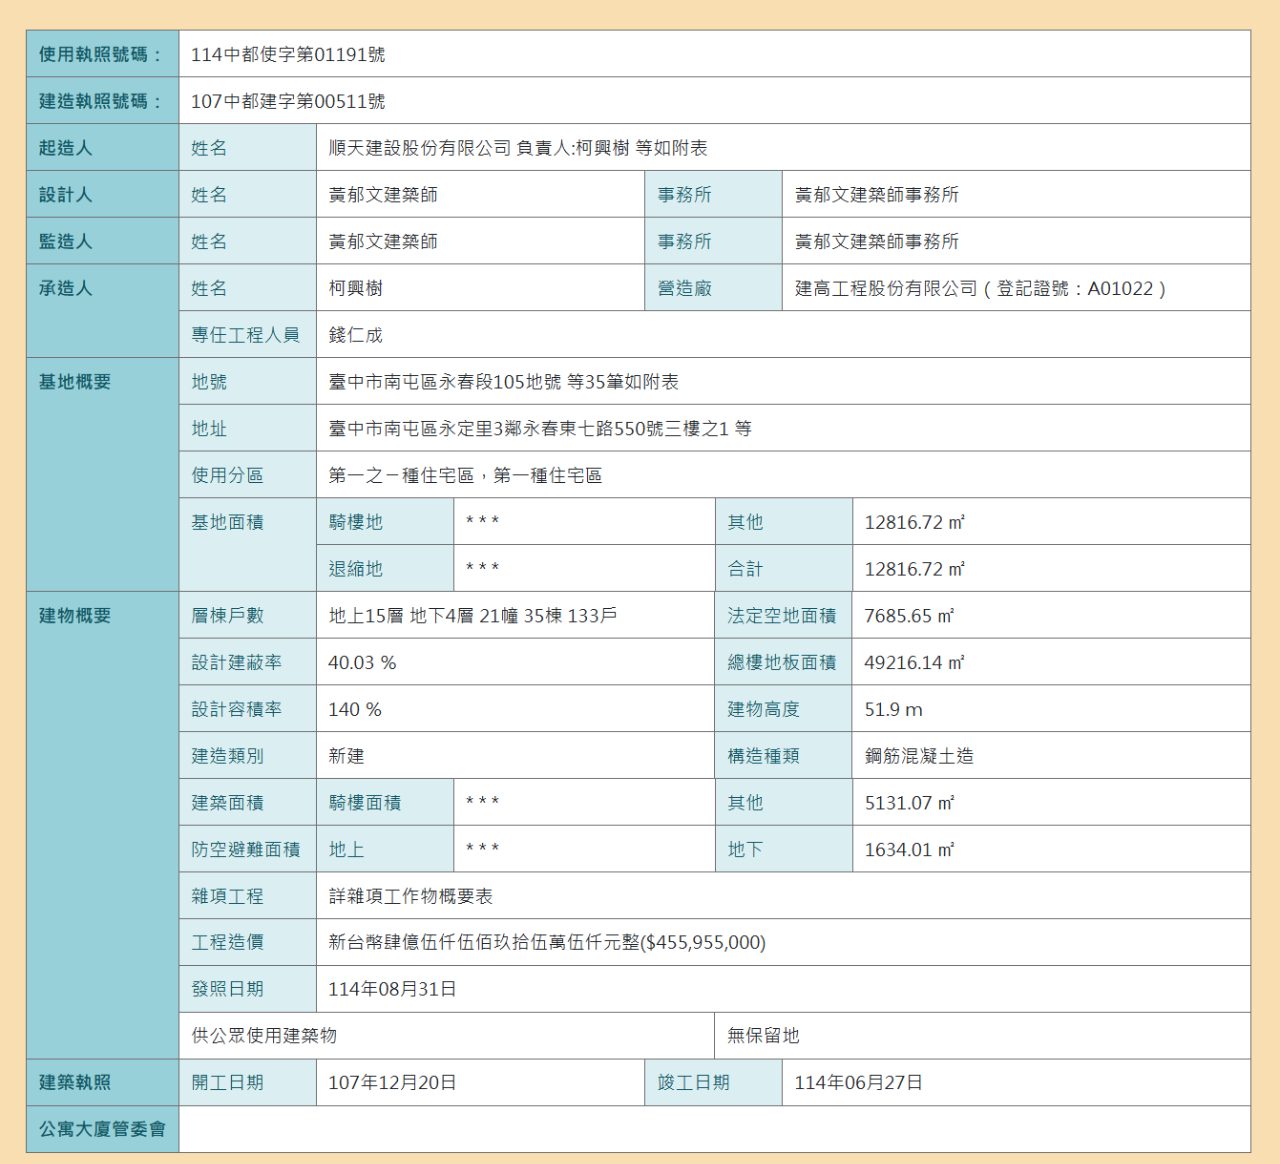
Task: Click the 總樓地板面積 value 49216.14 ㎡
Action: (914, 663)
